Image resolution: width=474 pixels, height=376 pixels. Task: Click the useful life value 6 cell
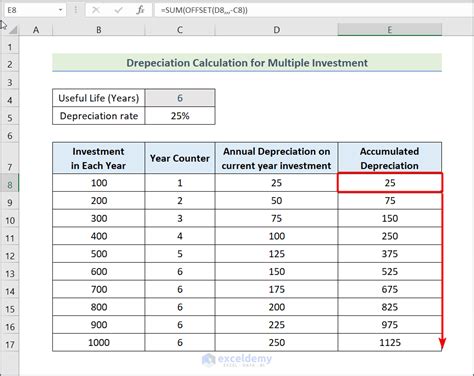(180, 98)
